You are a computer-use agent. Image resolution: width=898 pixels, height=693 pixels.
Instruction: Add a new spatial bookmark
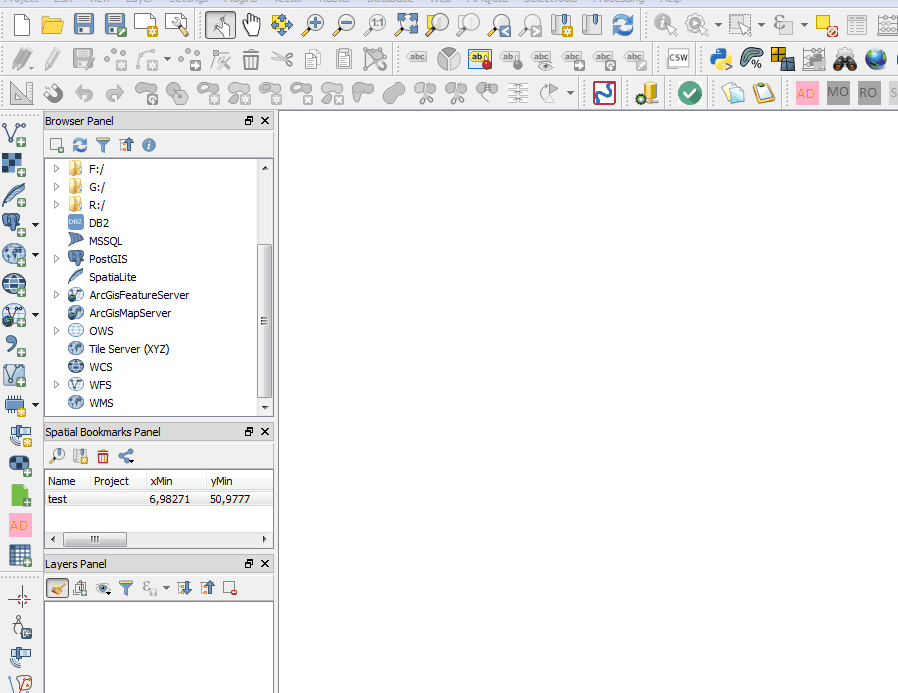click(80, 456)
